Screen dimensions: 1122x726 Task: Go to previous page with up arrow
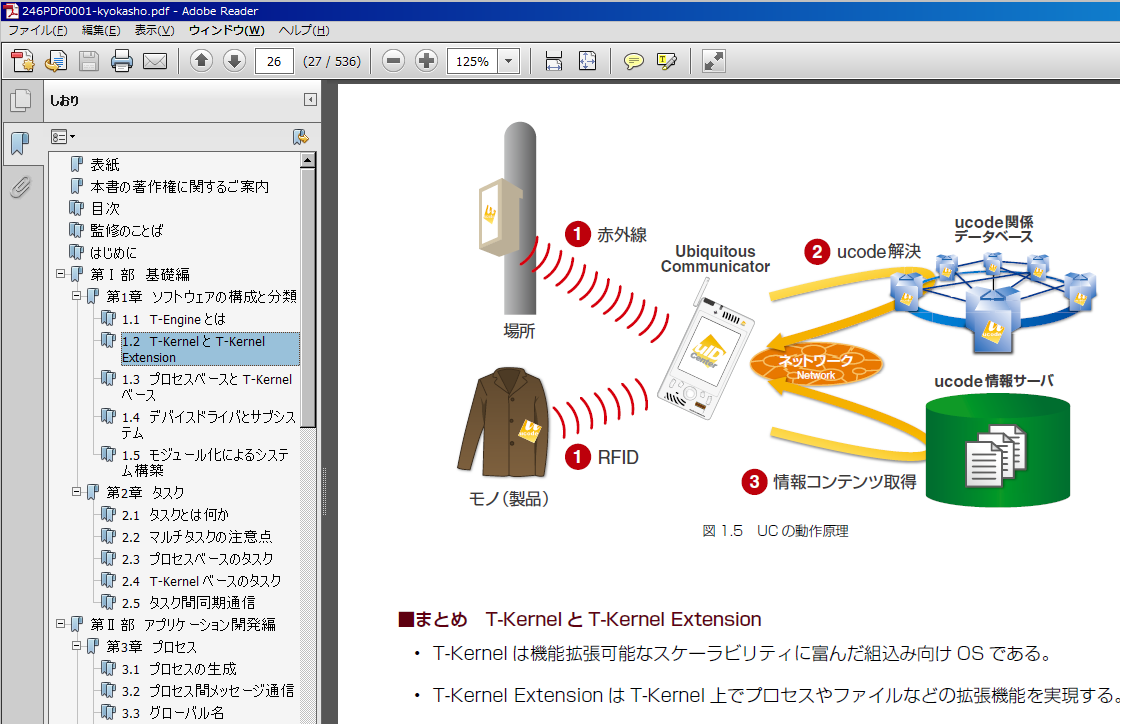[201, 61]
